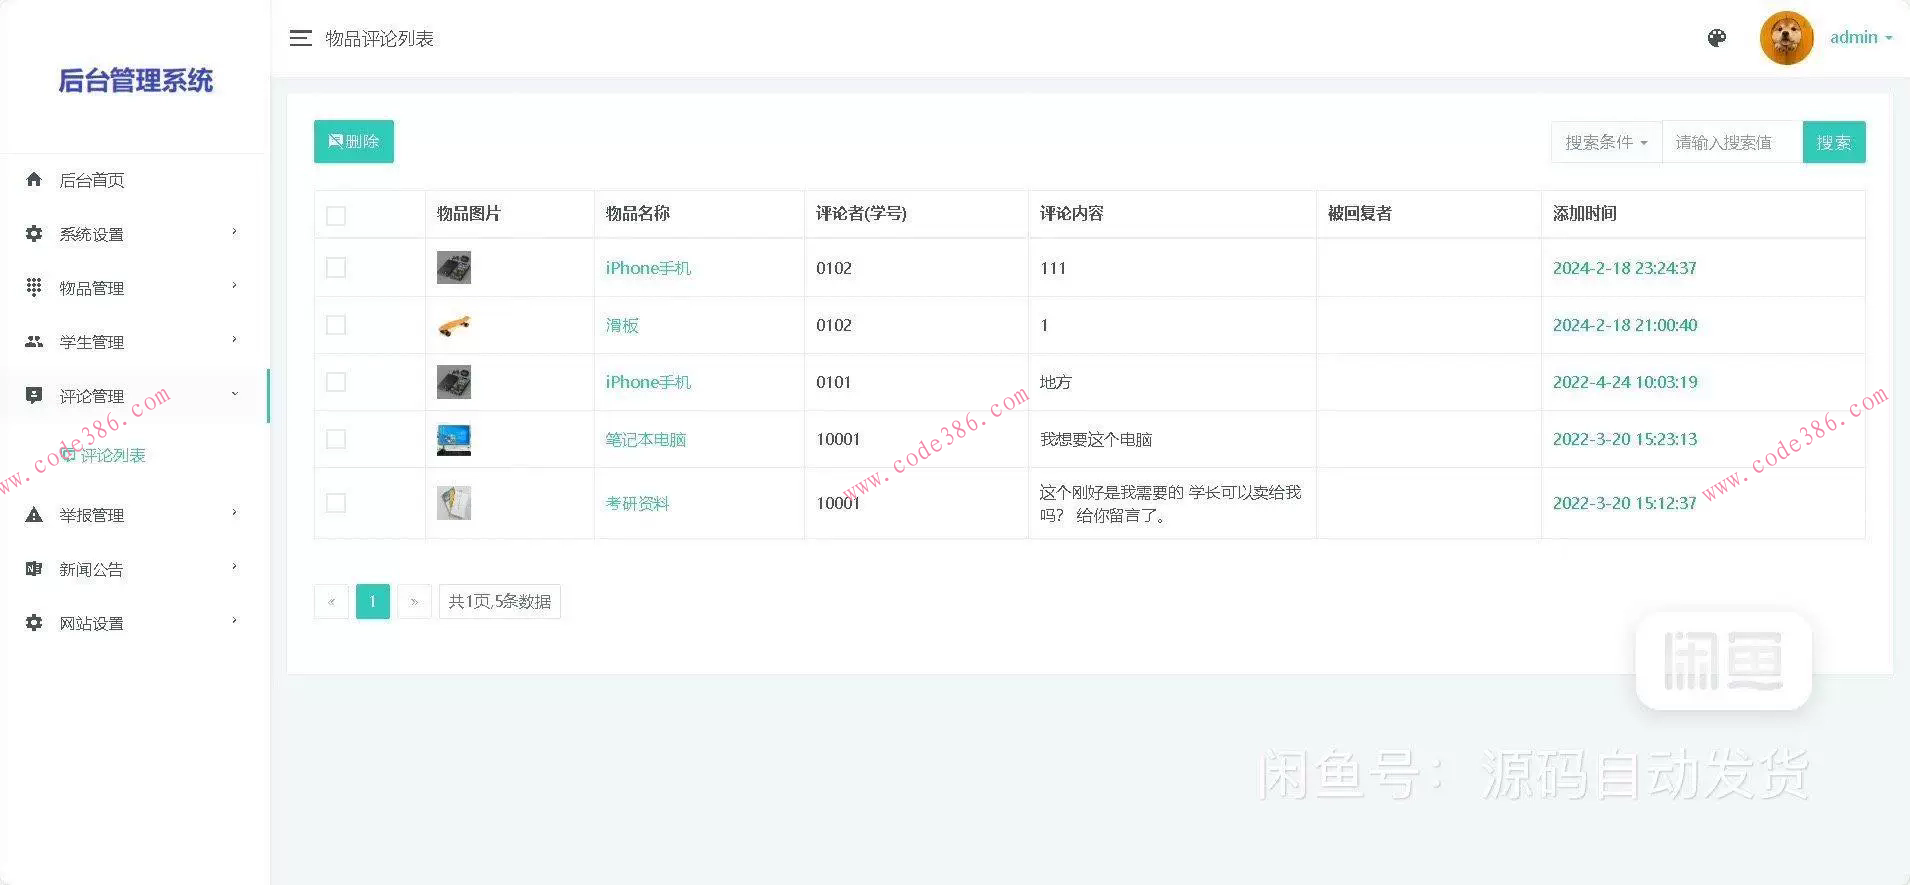Viewport: 1910px width, 885px height.
Task: Go to next page in pagination
Action: [x=414, y=602]
